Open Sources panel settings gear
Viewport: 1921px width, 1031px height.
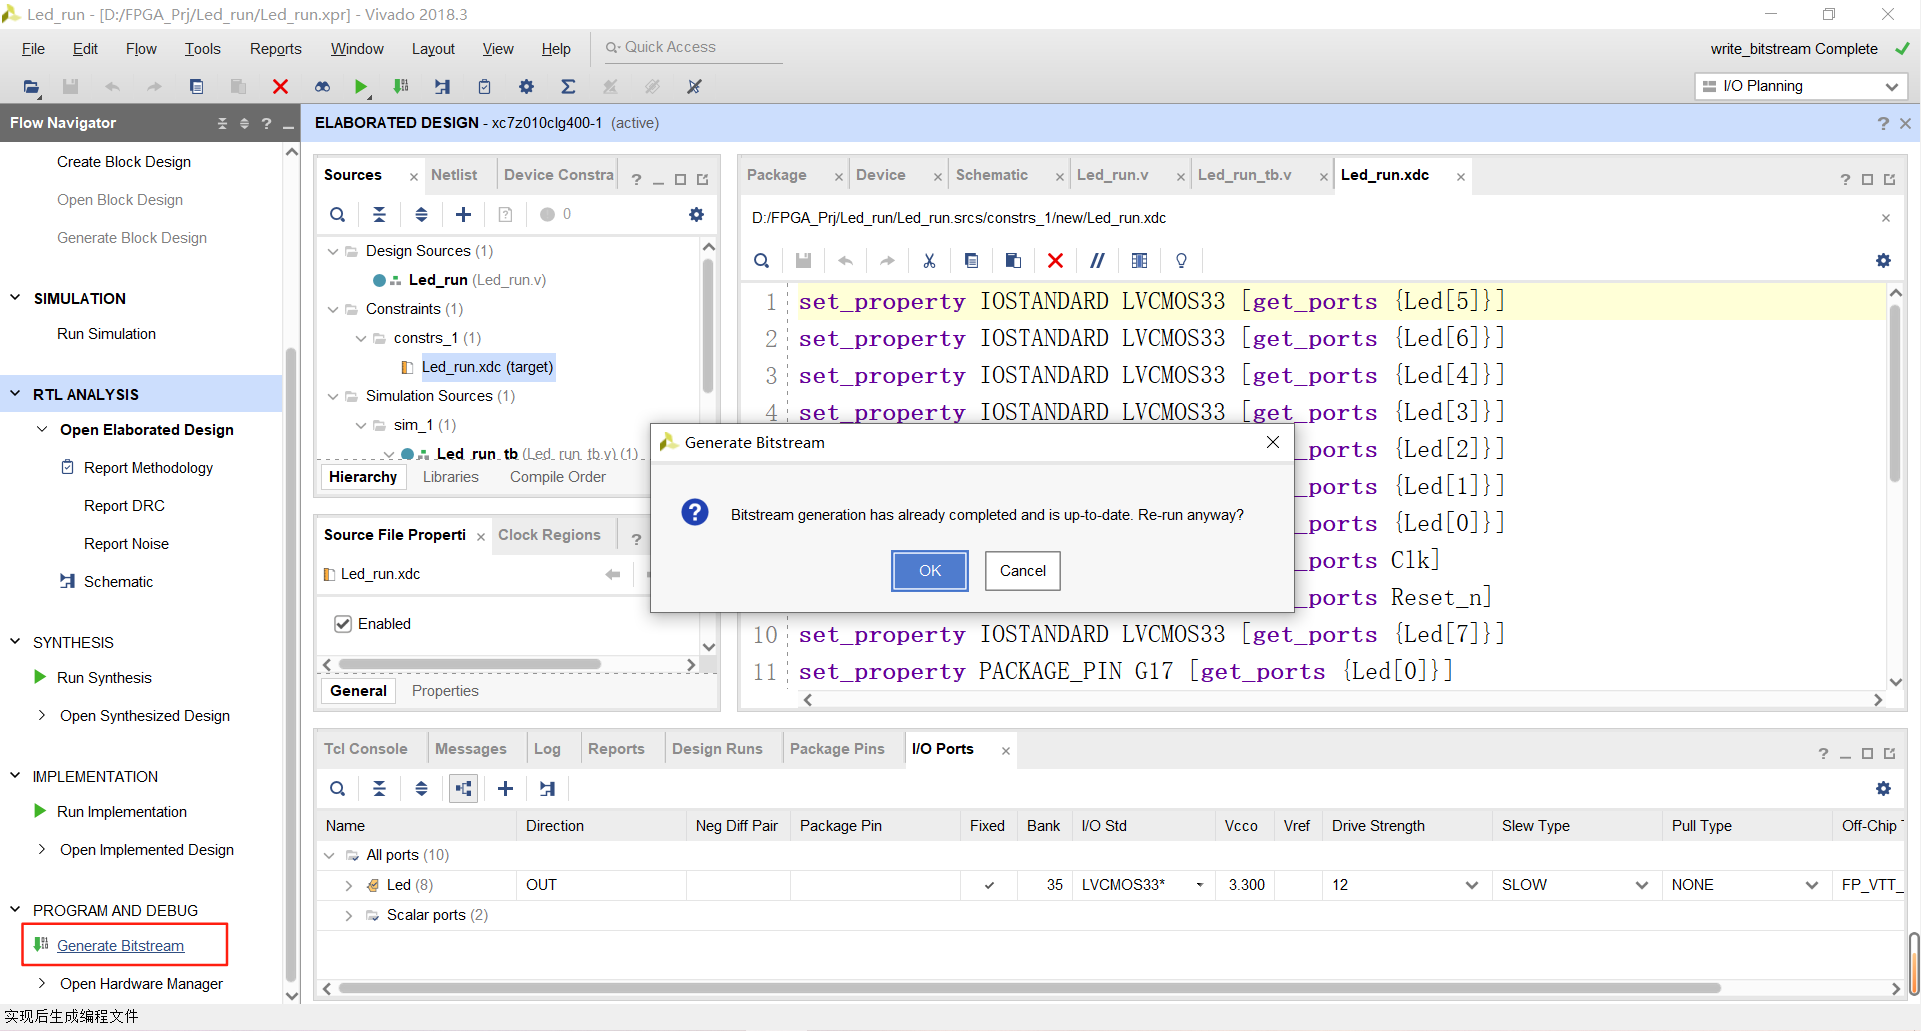coord(696,214)
